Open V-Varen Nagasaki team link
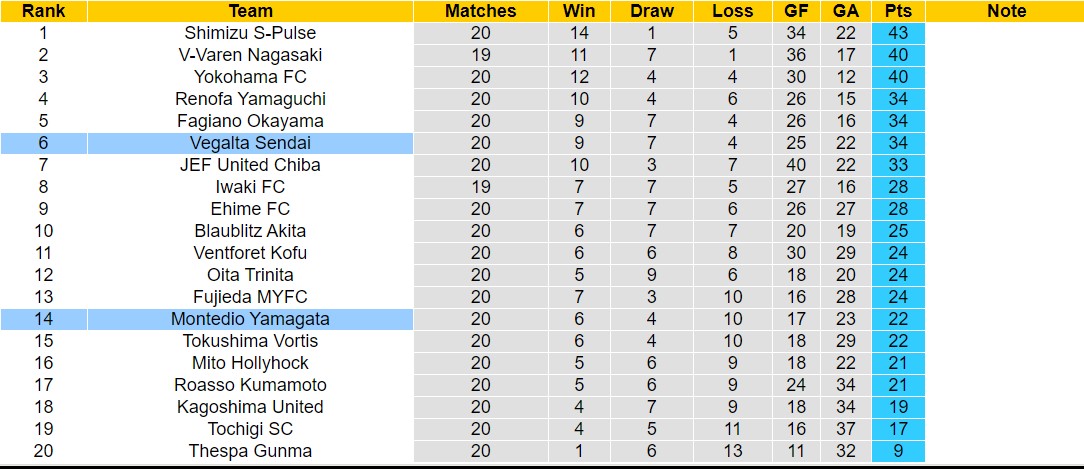This screenshot has height=469, width=1084. tap(250, 55)
